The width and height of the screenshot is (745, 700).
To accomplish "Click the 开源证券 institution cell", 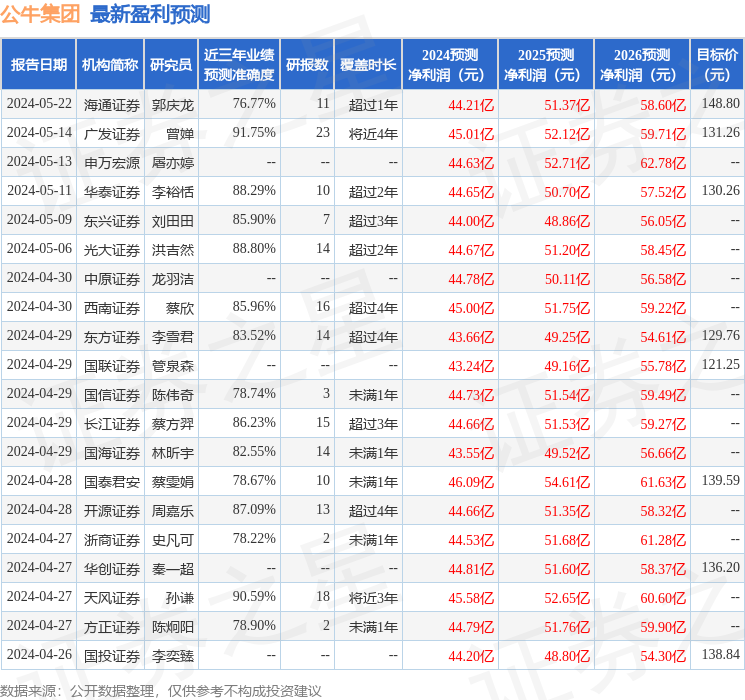I will [x=112, y=511].
